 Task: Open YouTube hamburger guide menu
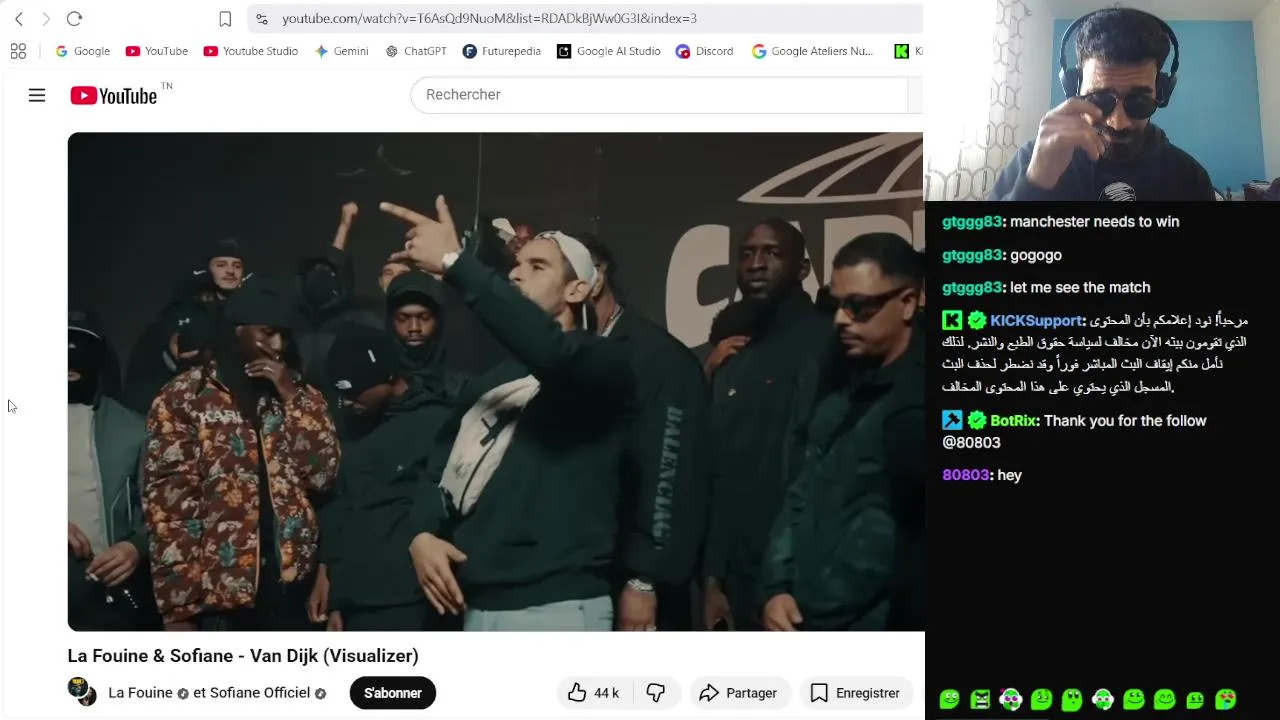coord(37,95)
